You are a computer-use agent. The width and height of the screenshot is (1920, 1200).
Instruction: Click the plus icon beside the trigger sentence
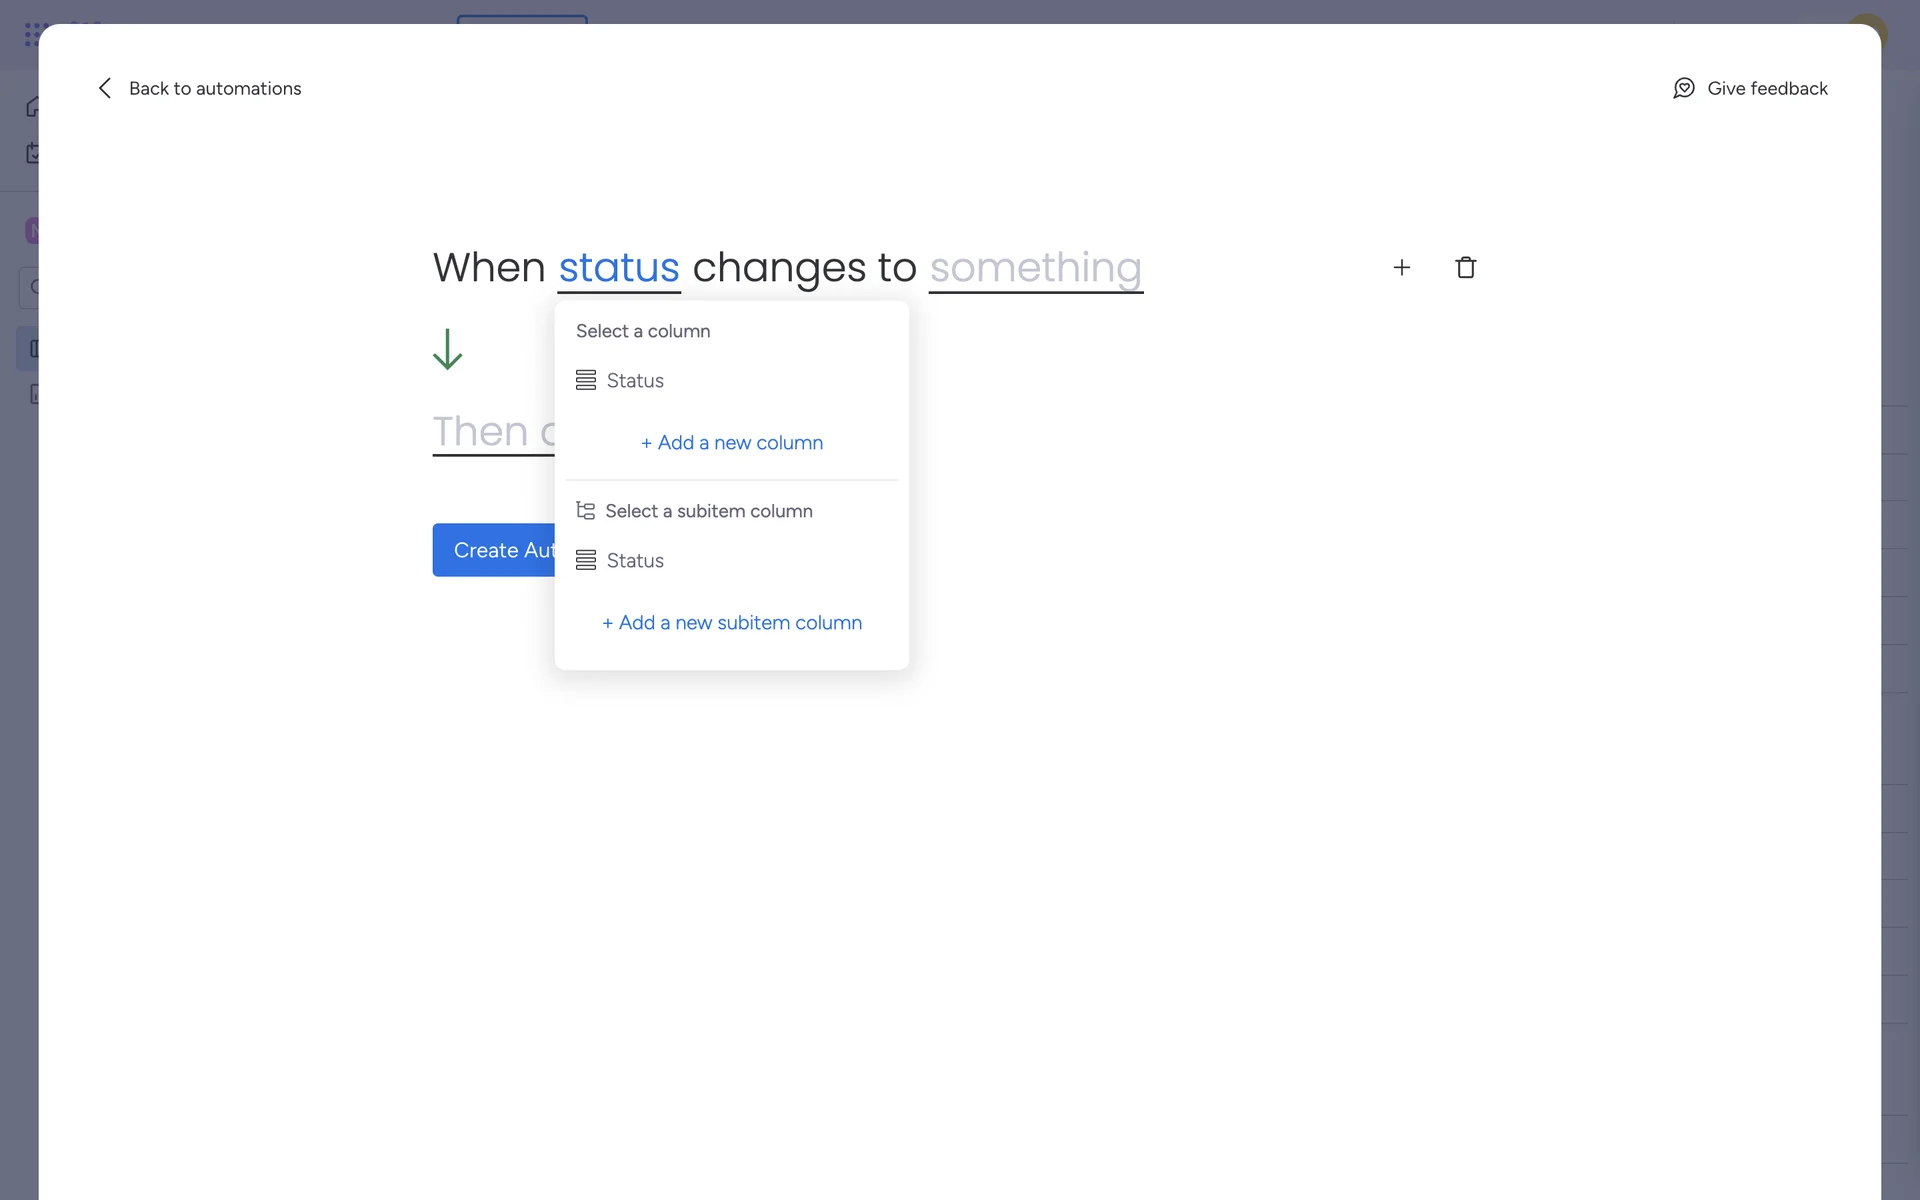coord(1402,267)
